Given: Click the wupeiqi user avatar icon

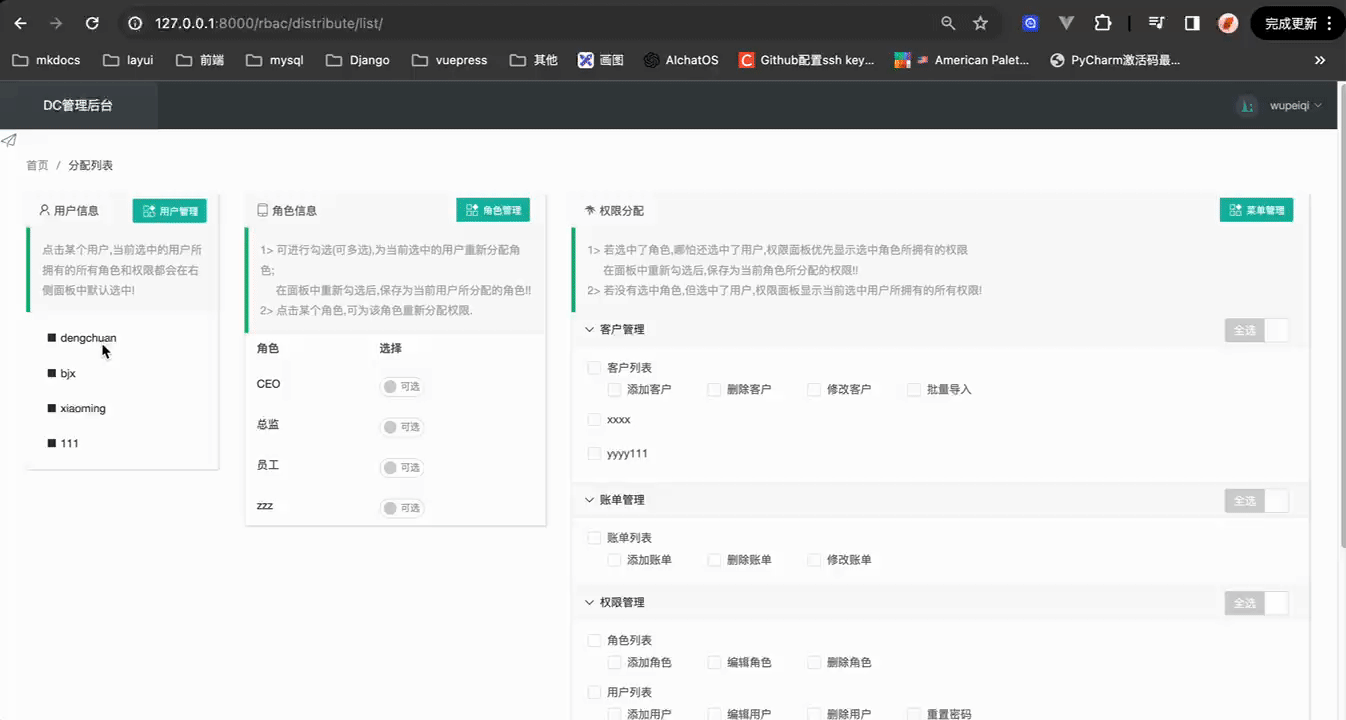Looking at the screenshot, I should (1246, 105).
